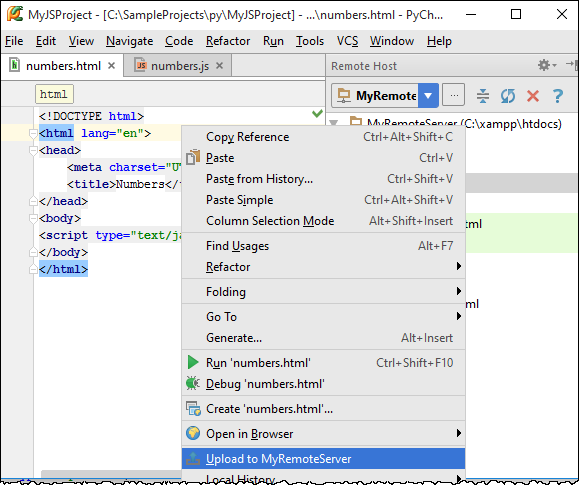Open MyRemote server dropdown arrow
The height and width of the screenshot is (485, 580).
tap(428, 96)
